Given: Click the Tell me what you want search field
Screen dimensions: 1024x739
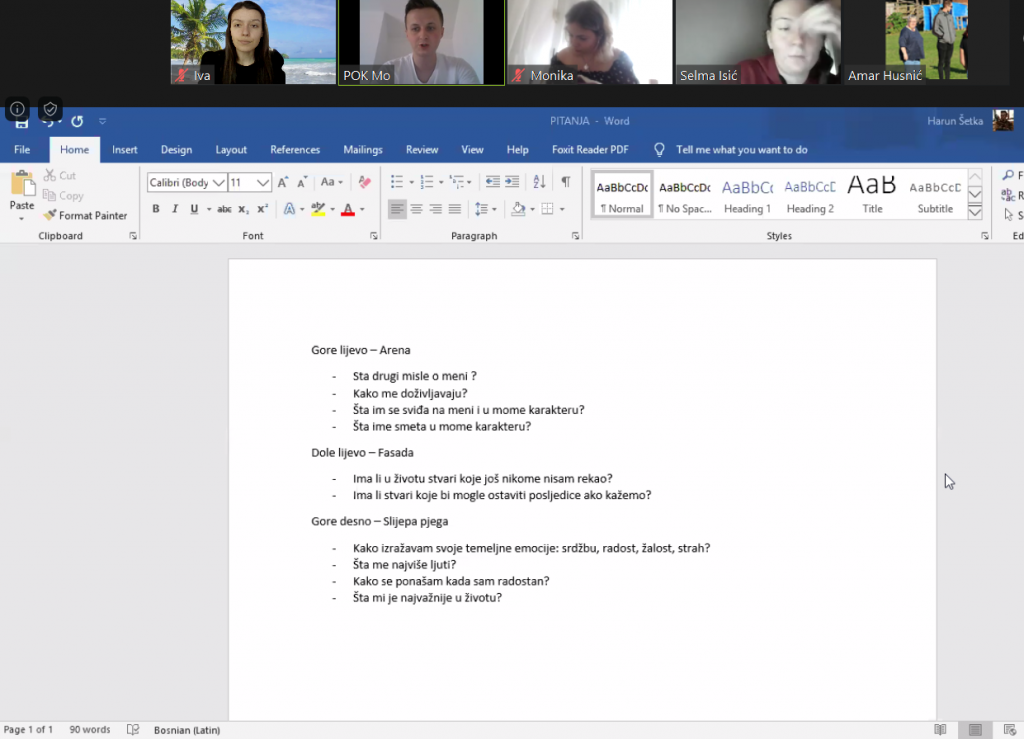Looking at the screenshot, I should [x=741, y=150].
